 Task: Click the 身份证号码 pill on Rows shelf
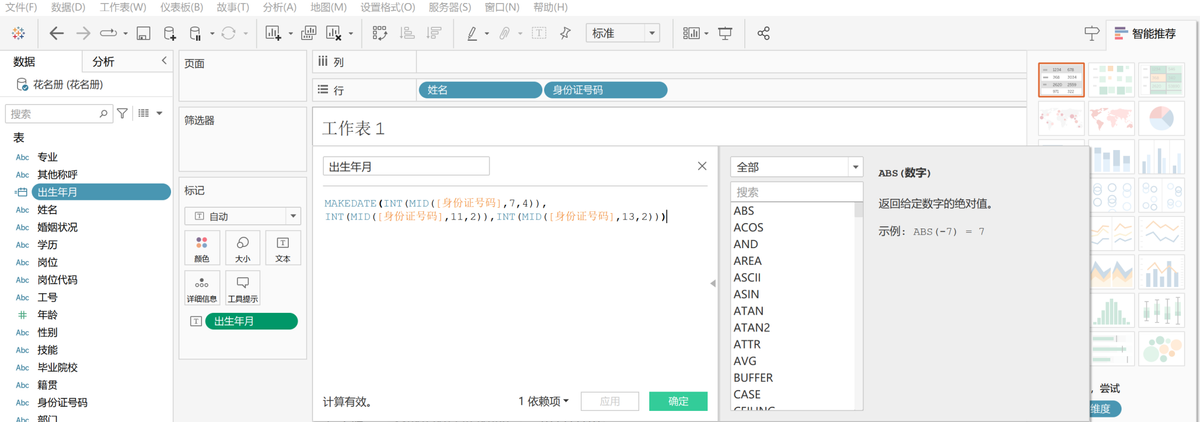click(605, 90)
